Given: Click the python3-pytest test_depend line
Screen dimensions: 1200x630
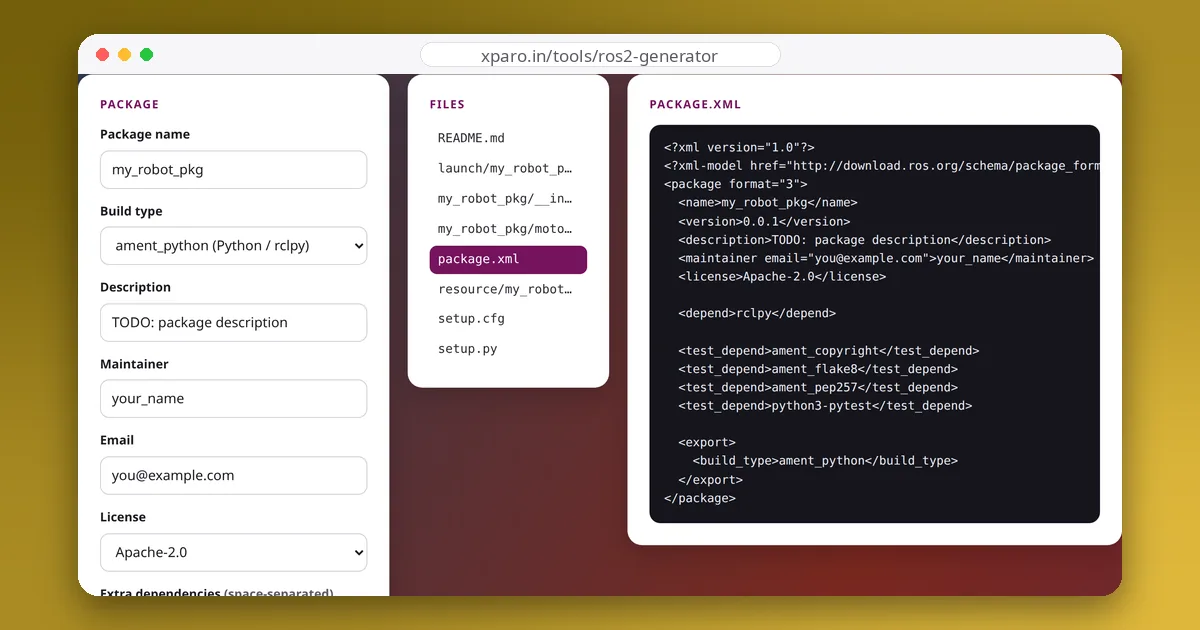Looking at the screenshot, I should coord(825,406).
